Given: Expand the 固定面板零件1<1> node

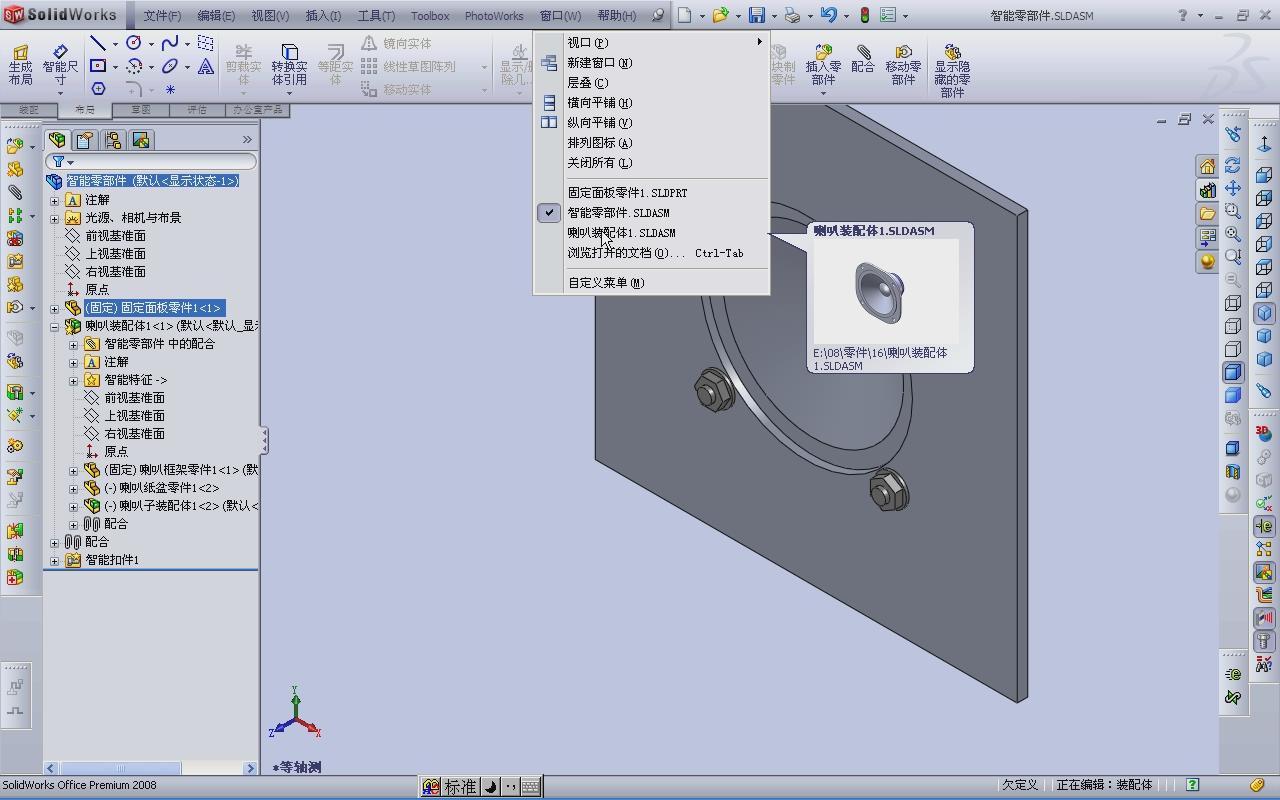Looking at the screenshot, I should pos(55,308).
